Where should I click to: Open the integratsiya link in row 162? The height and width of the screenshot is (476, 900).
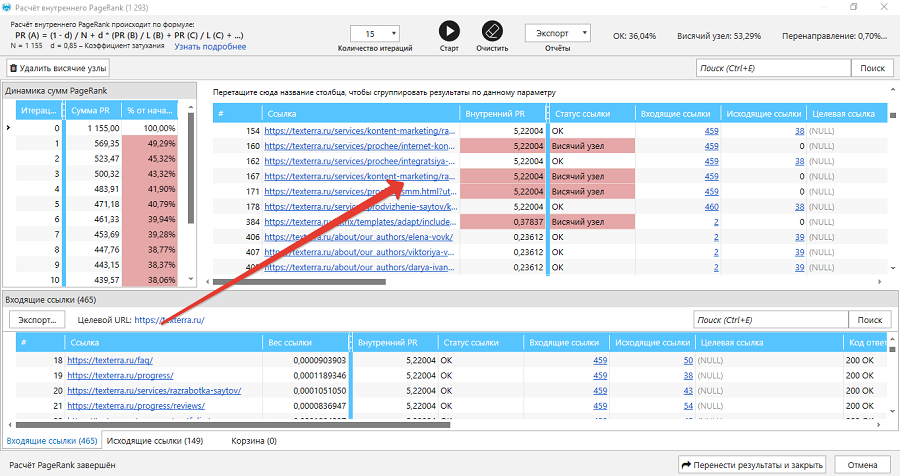(359, 161)
